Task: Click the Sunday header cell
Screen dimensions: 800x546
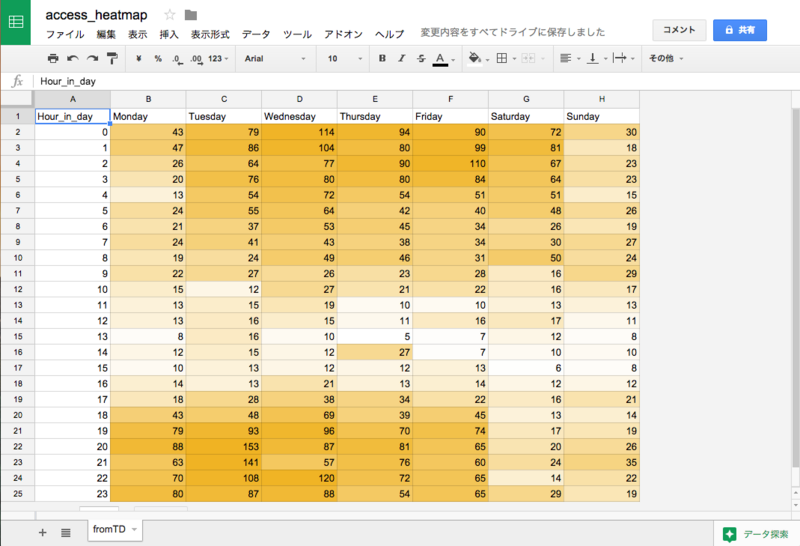Action: click(602, 116)
